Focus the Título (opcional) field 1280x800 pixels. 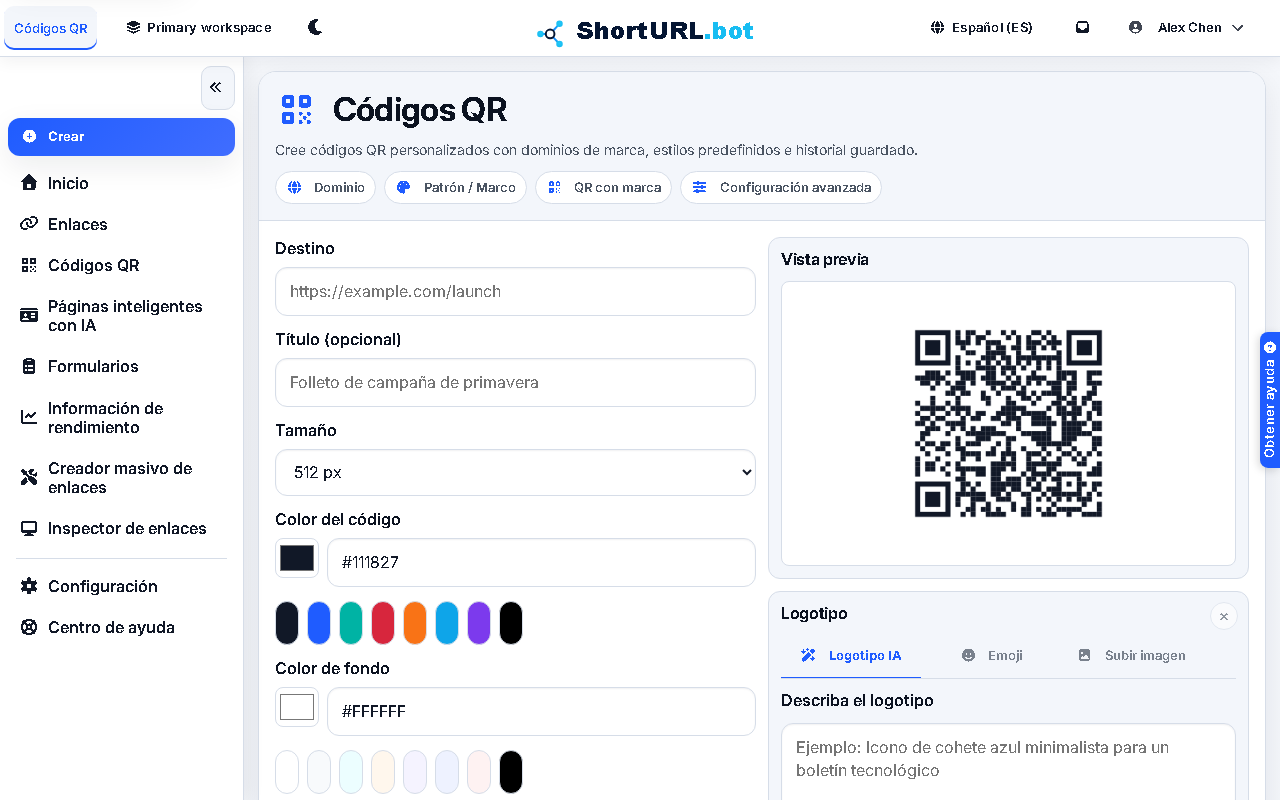tap(515, 382)
